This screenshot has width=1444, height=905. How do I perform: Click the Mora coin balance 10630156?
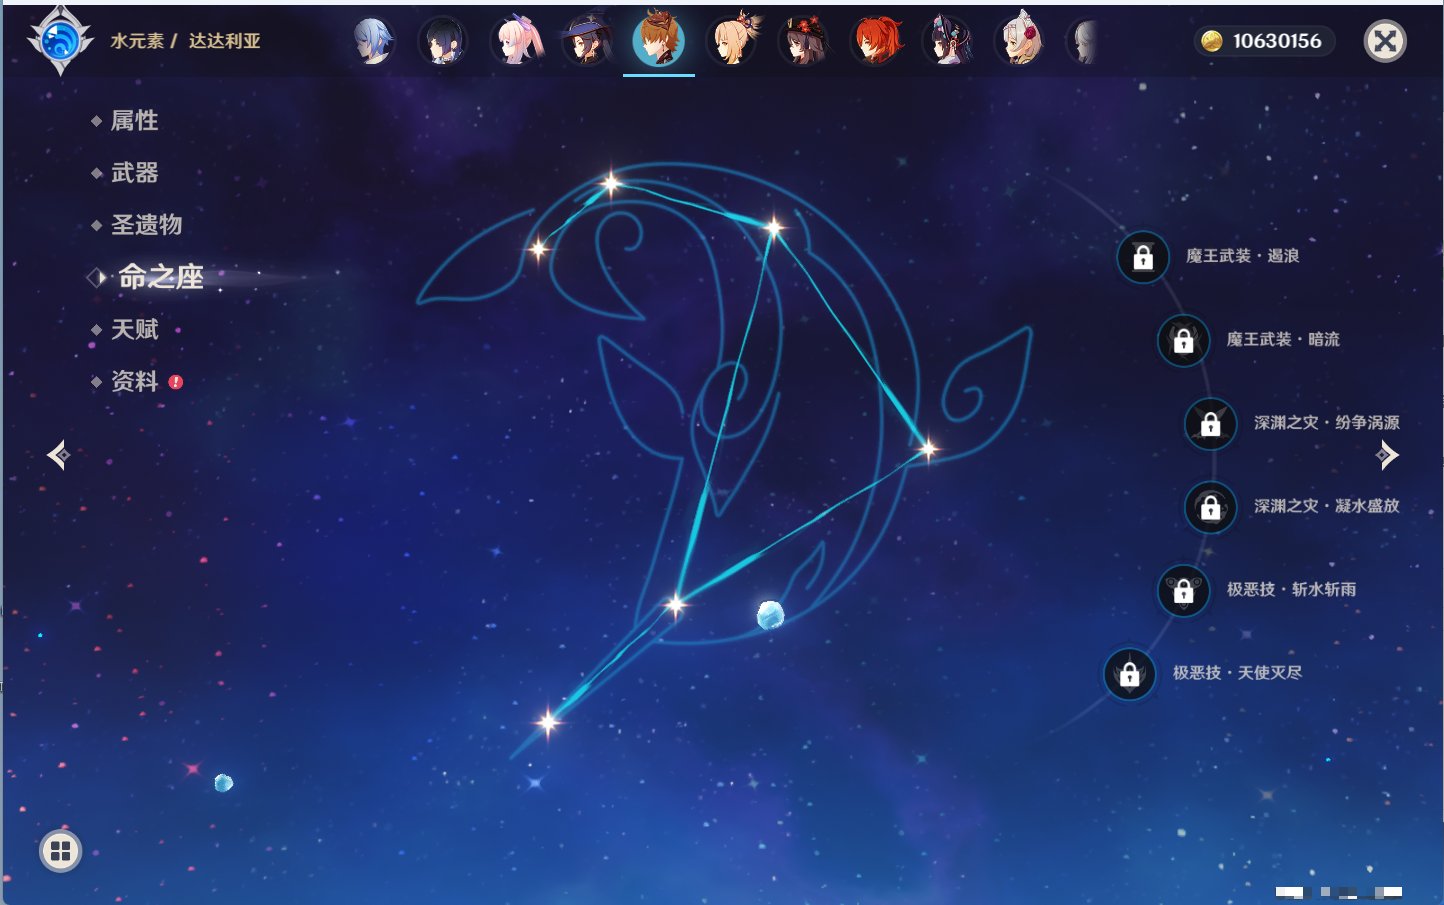coord(1263,41)
